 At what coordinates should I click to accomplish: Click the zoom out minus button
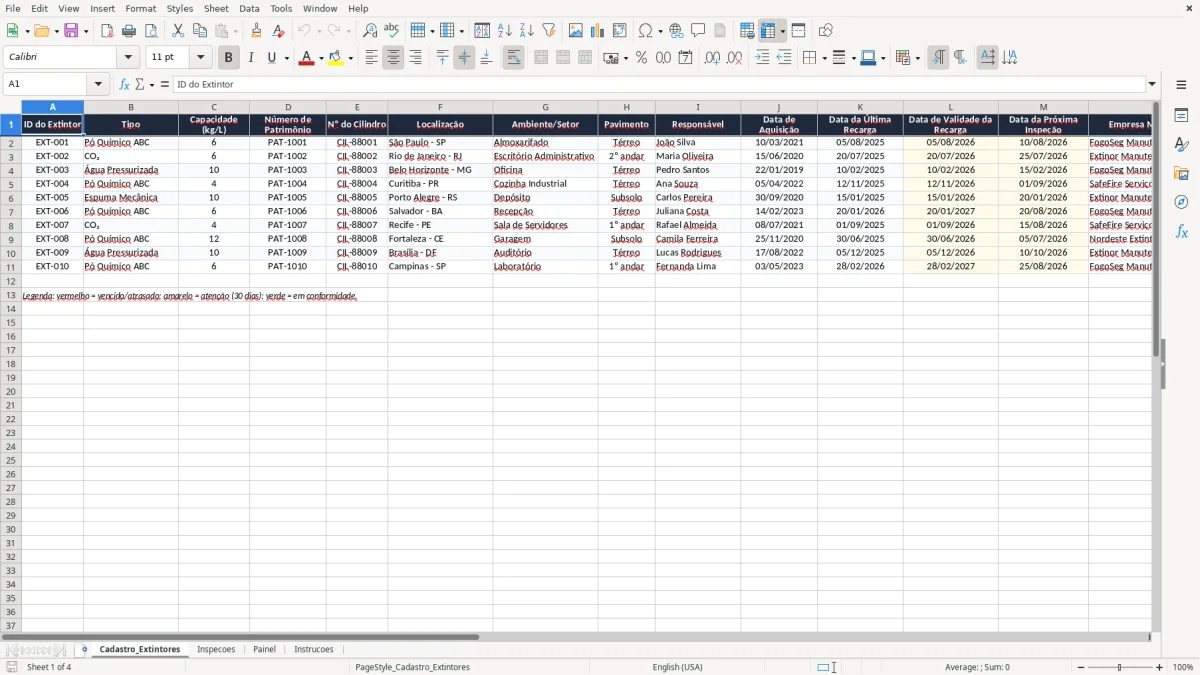click(x=1081, y=667)
